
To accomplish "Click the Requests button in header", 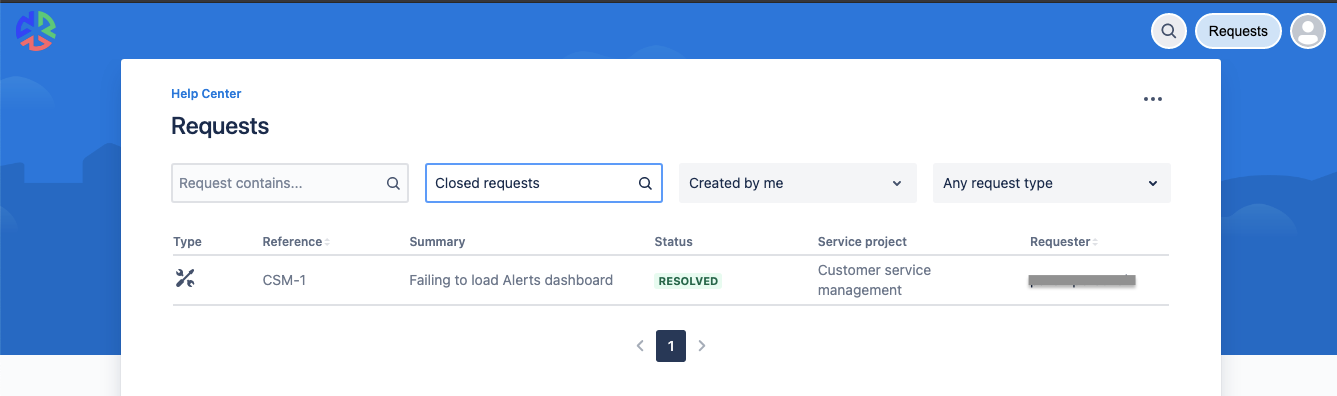I will tap(1238, 31).
